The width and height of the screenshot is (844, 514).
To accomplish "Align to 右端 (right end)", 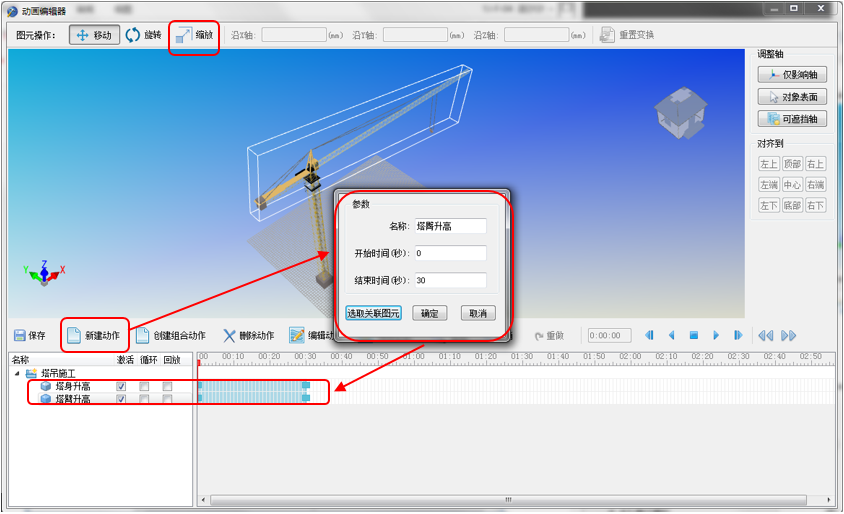I will [x=815, y=185].
